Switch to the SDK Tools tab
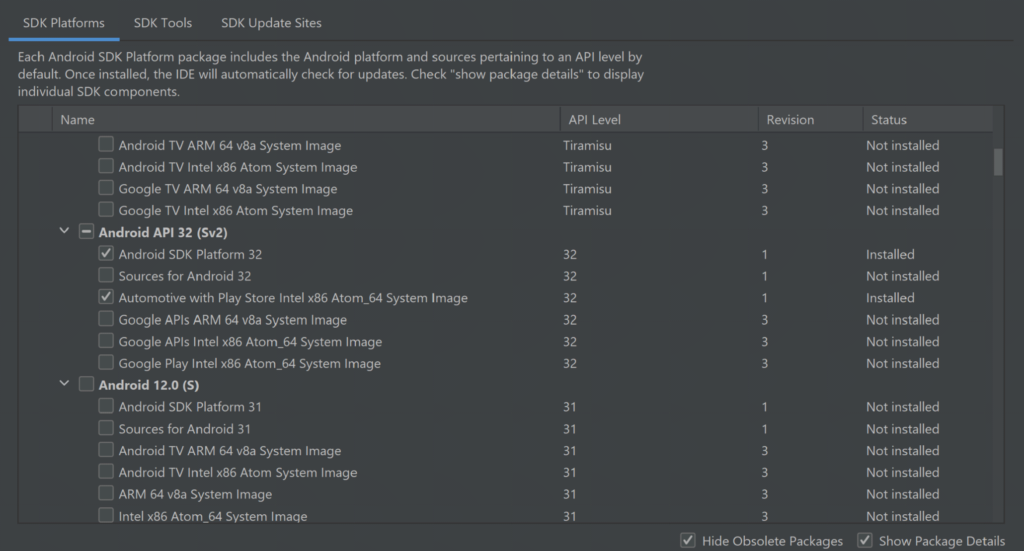This screenshot has width=1024, height=551. (x=163, y=23)
